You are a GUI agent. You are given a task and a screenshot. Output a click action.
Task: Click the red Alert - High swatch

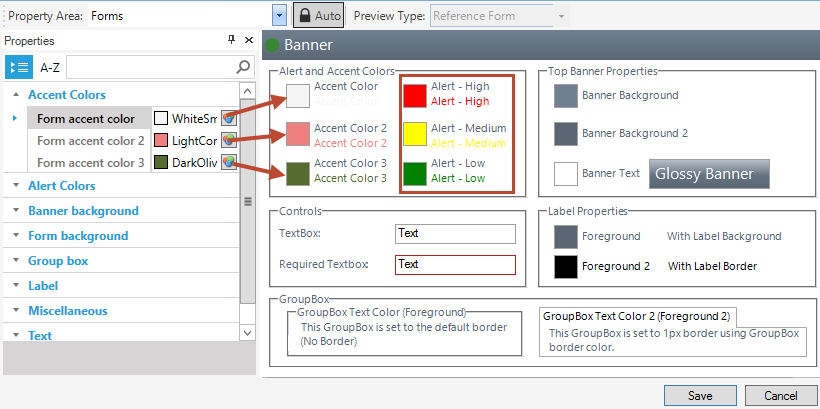coord(415,96)
